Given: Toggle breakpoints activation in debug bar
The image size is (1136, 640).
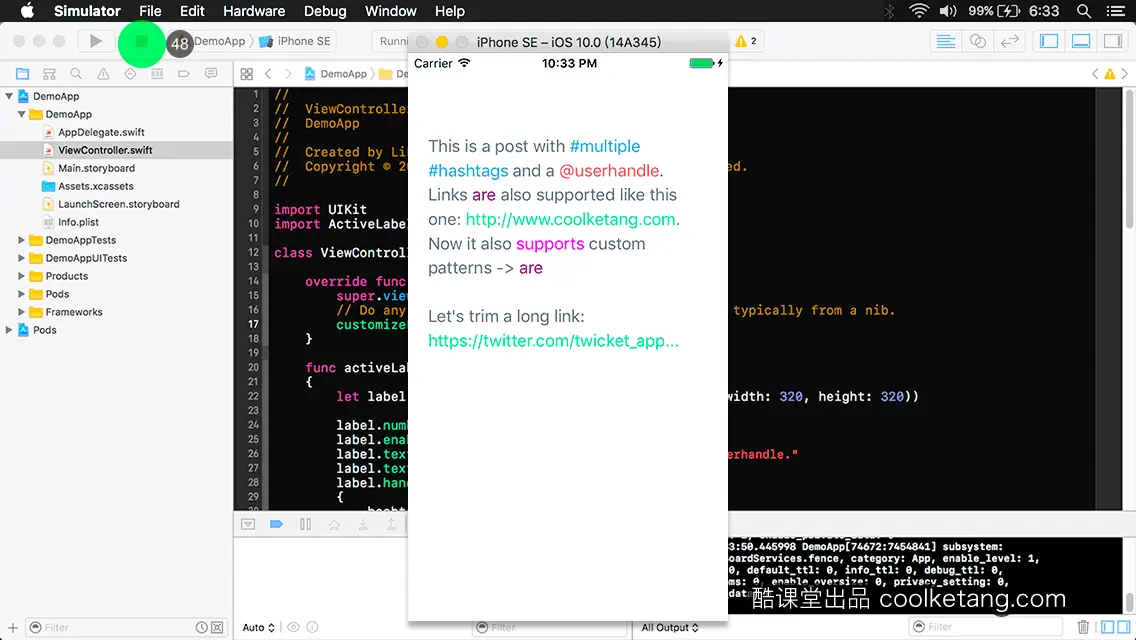Looking at the screenshot, I should (276, 524).
